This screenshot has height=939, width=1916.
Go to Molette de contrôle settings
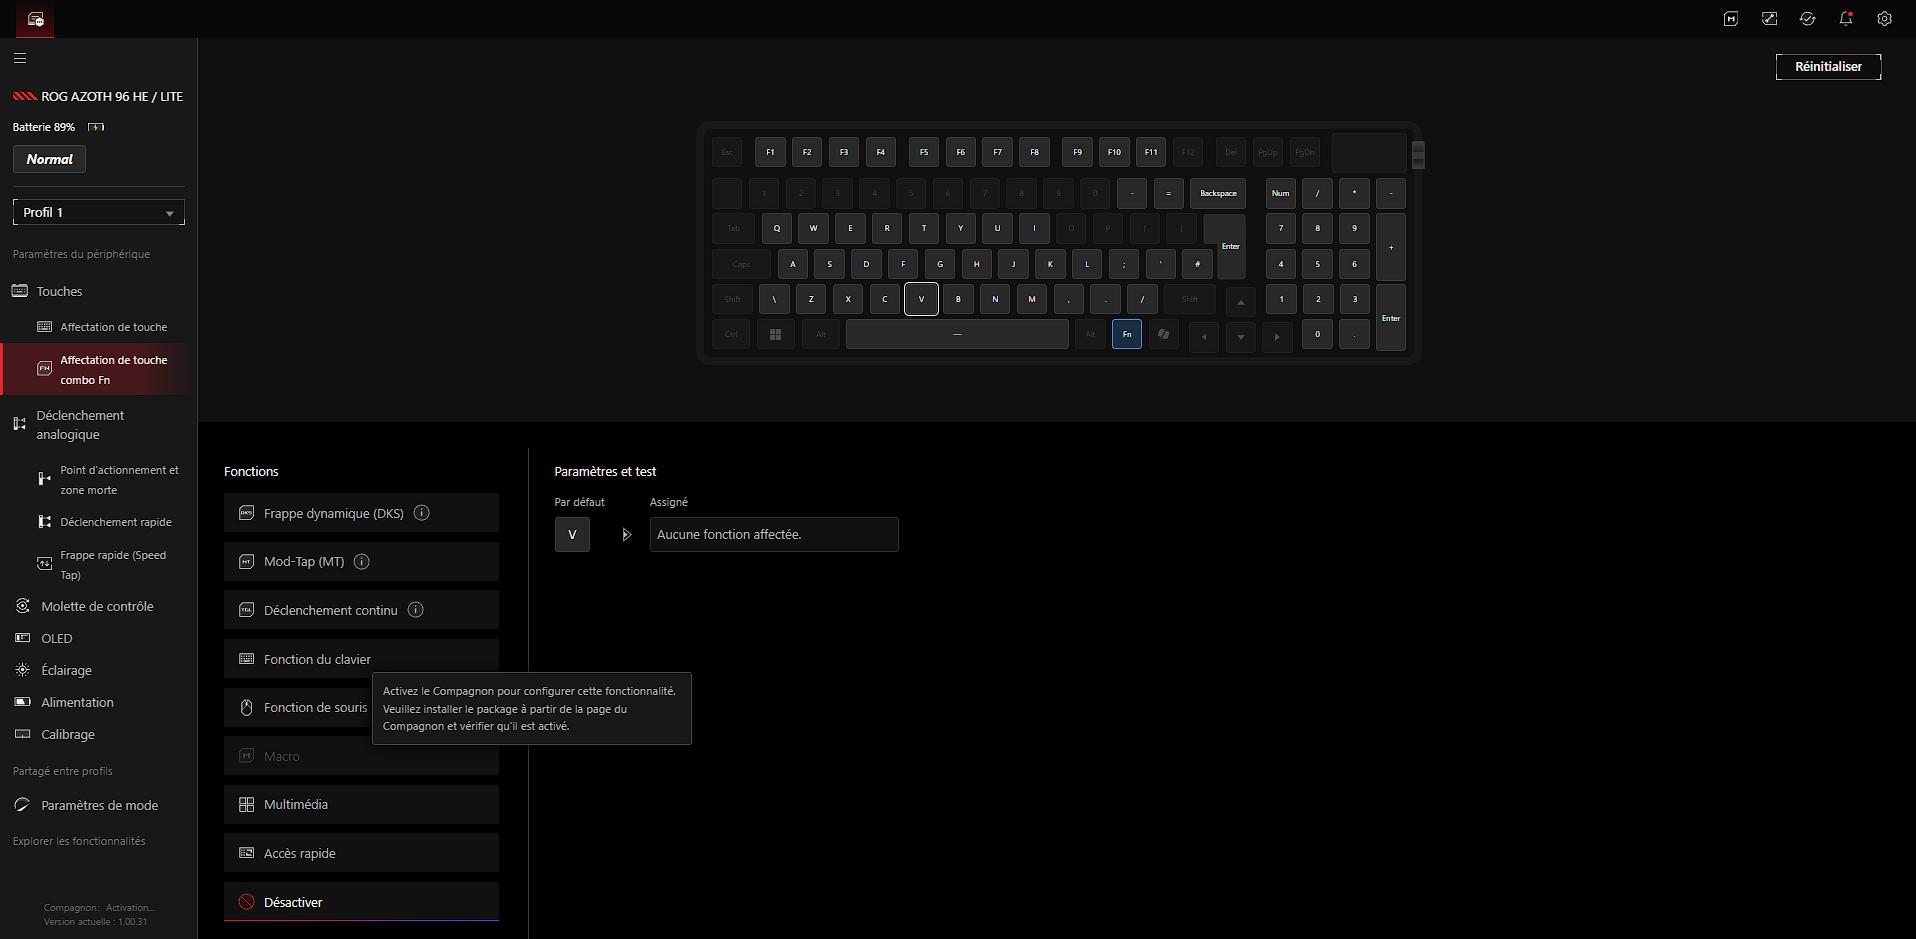97,606
